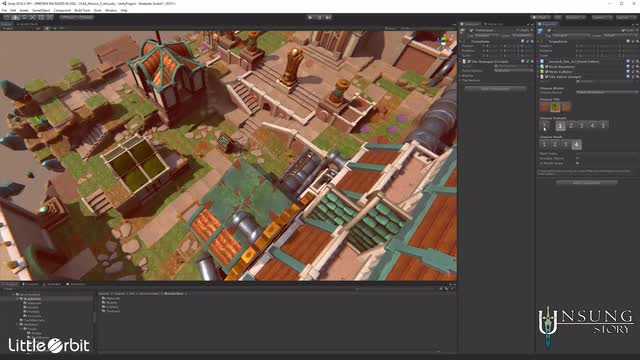
Task: Select the first red tile thumbnail
Action: tap(544, 107)
